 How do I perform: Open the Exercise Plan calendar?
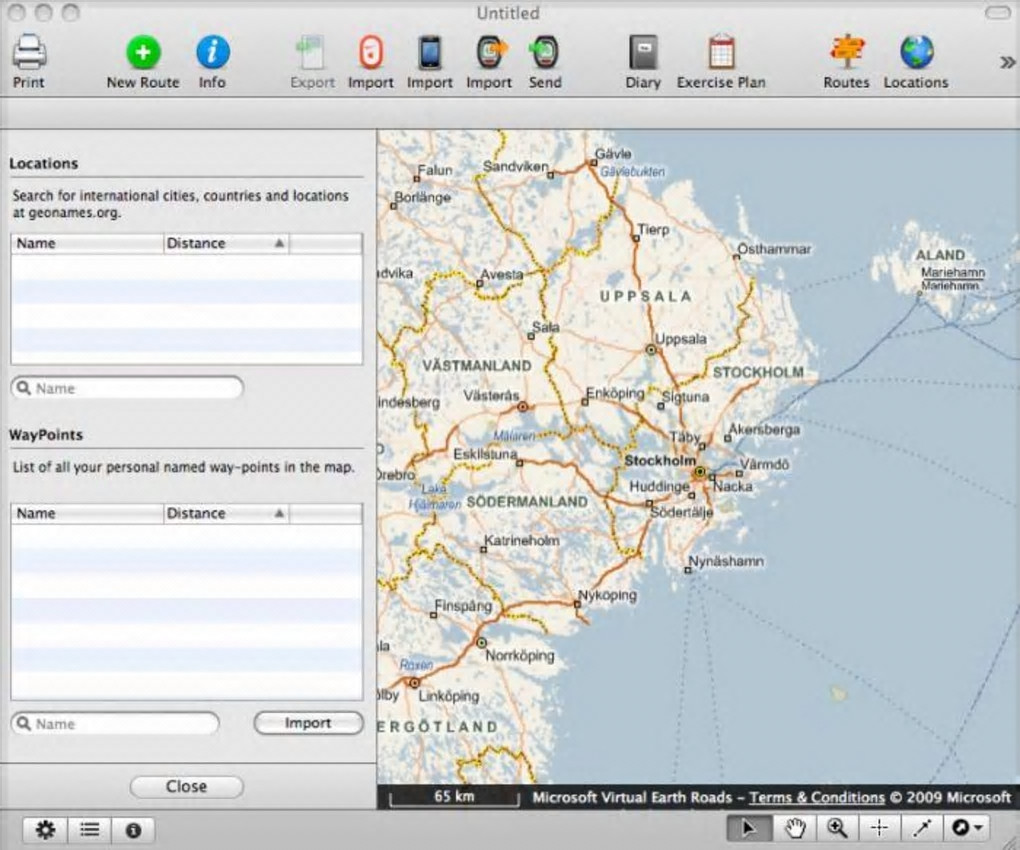[x=721, y=52]
